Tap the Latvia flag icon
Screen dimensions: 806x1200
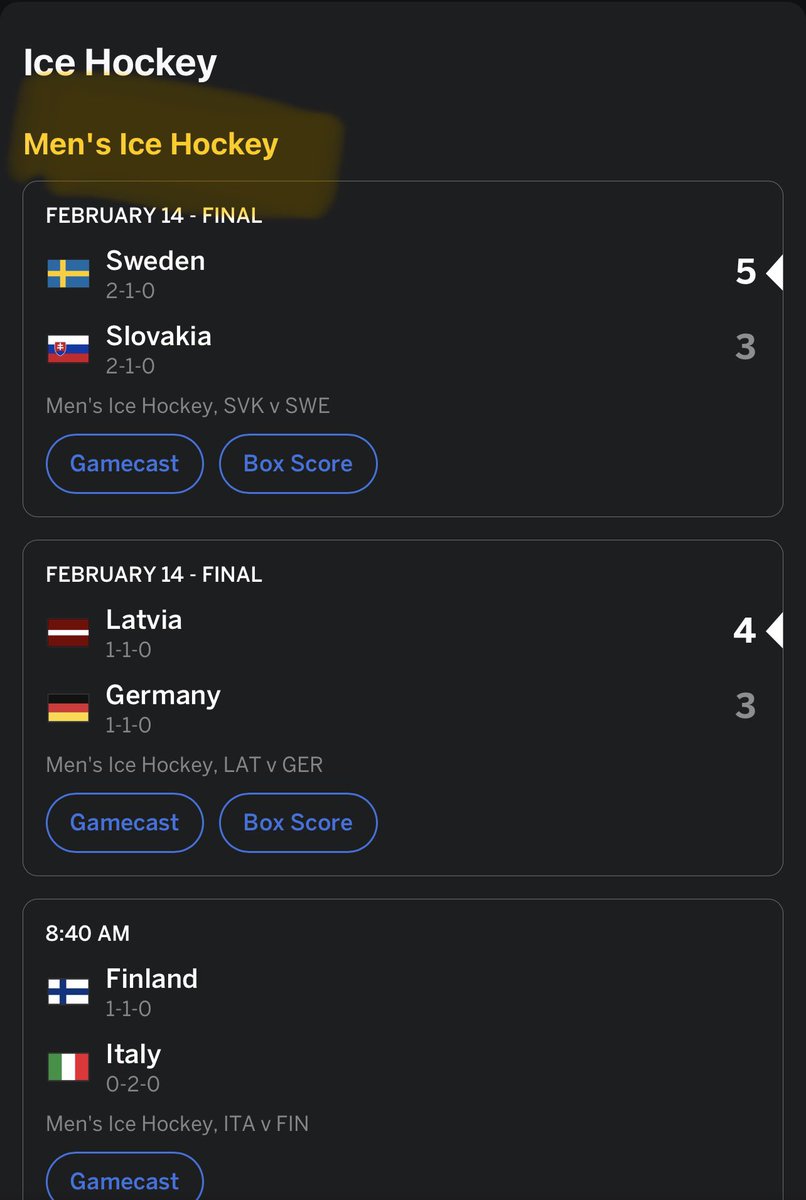pyautogui.click(x=68, y=632)
